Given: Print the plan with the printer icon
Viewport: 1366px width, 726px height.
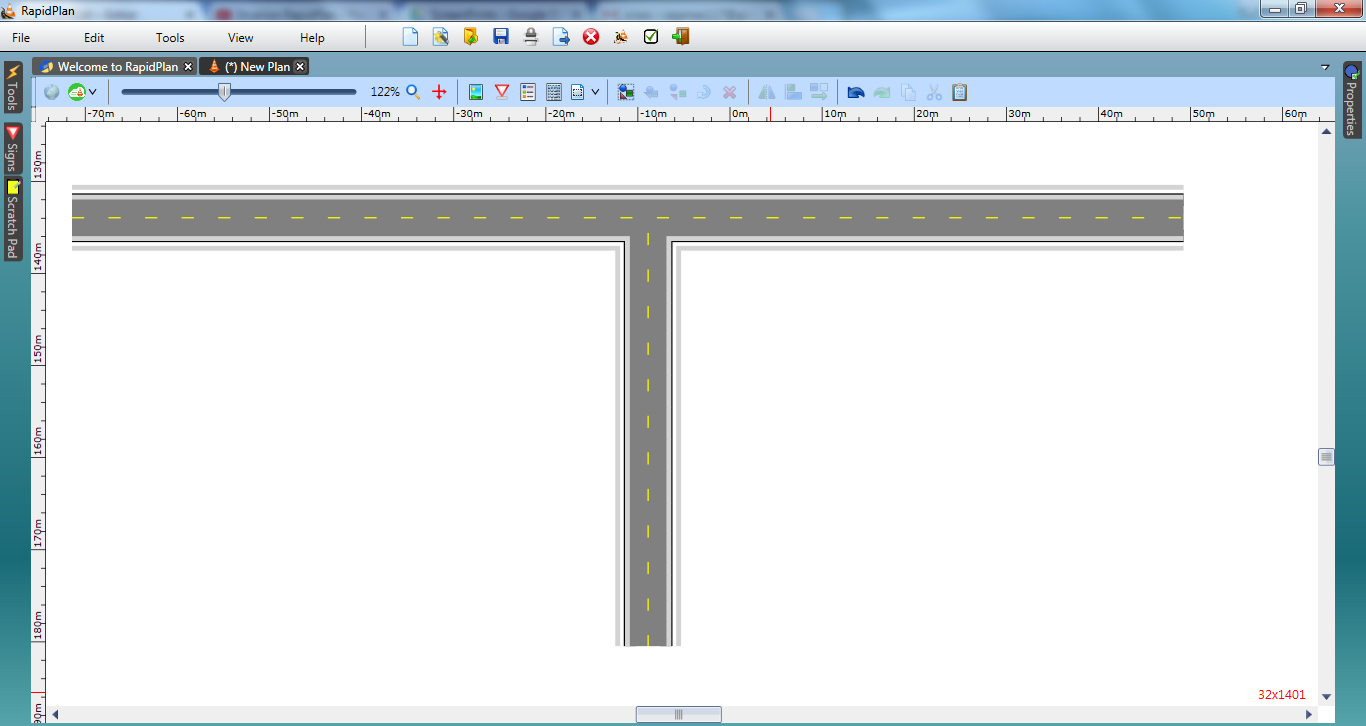Looking at the screenshot, I should [x=531, y=37].
